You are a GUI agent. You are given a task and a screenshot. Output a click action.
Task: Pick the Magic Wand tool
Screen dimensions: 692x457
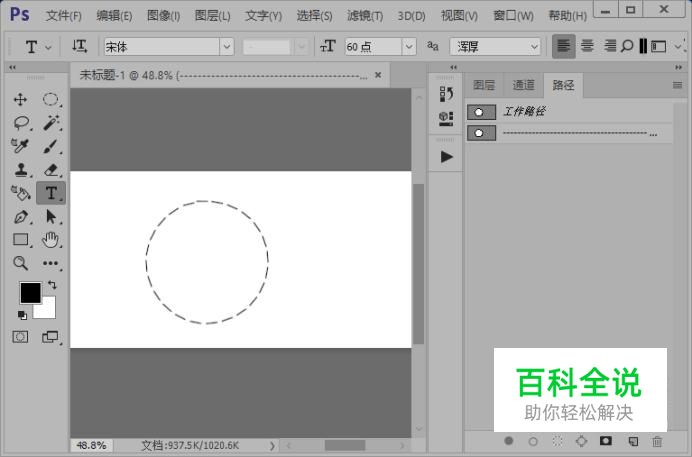[50, 123]
